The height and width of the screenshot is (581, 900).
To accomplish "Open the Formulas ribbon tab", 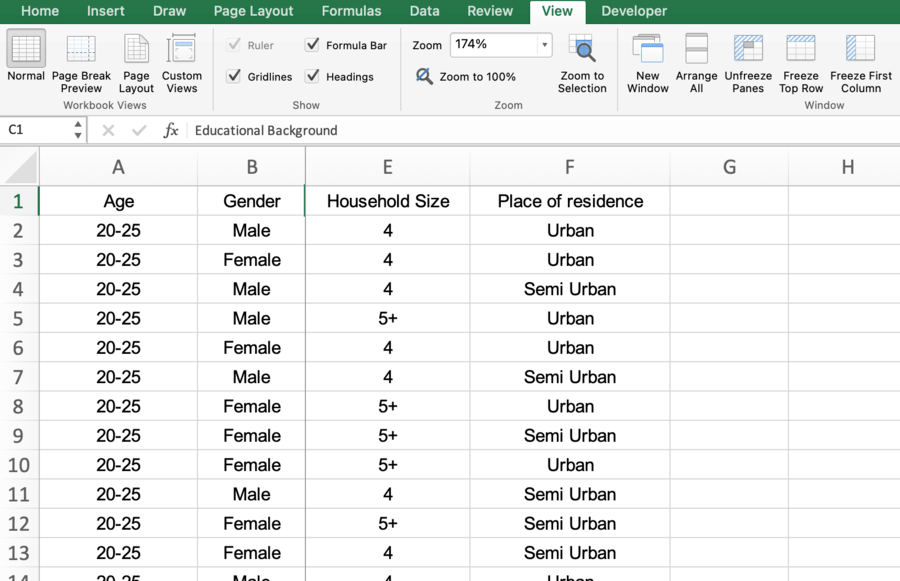I will 351,11.
